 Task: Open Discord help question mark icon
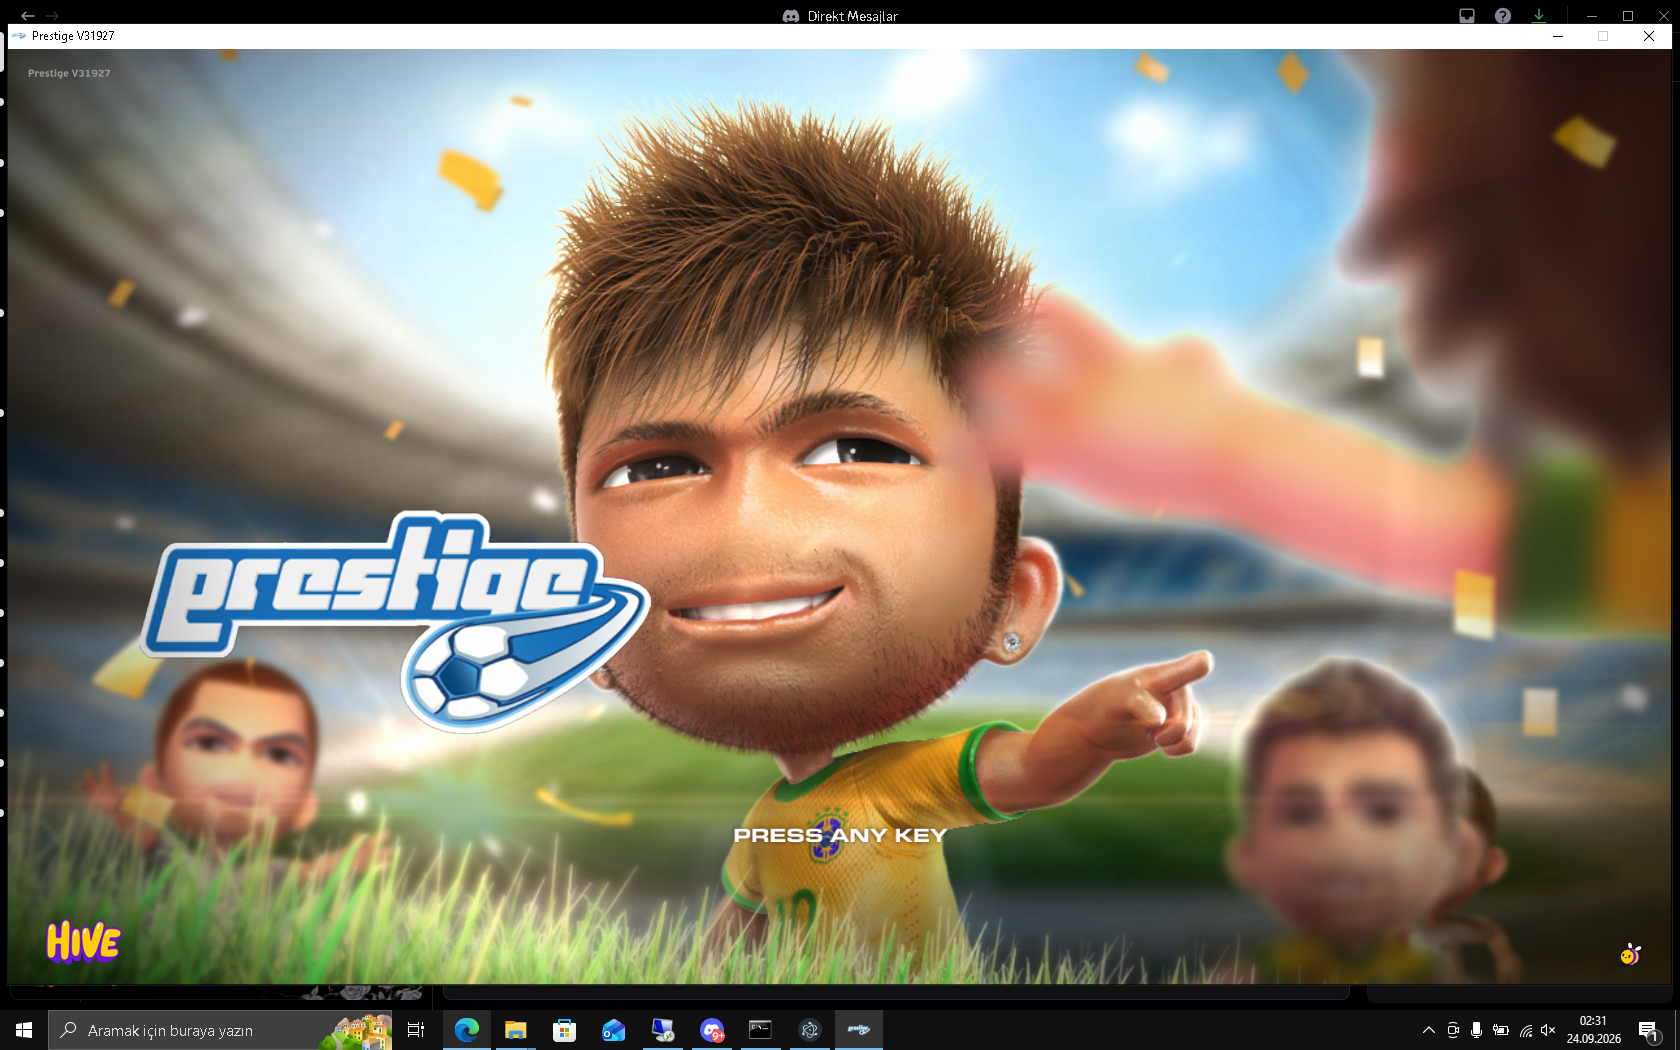click(1503, 16)
